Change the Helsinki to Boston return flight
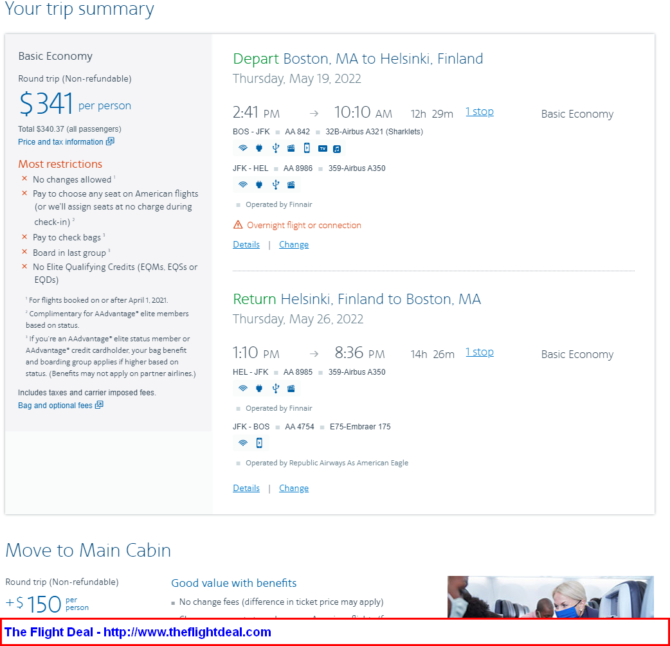Viewport: 670px width, 646px height. coord(294,488)
